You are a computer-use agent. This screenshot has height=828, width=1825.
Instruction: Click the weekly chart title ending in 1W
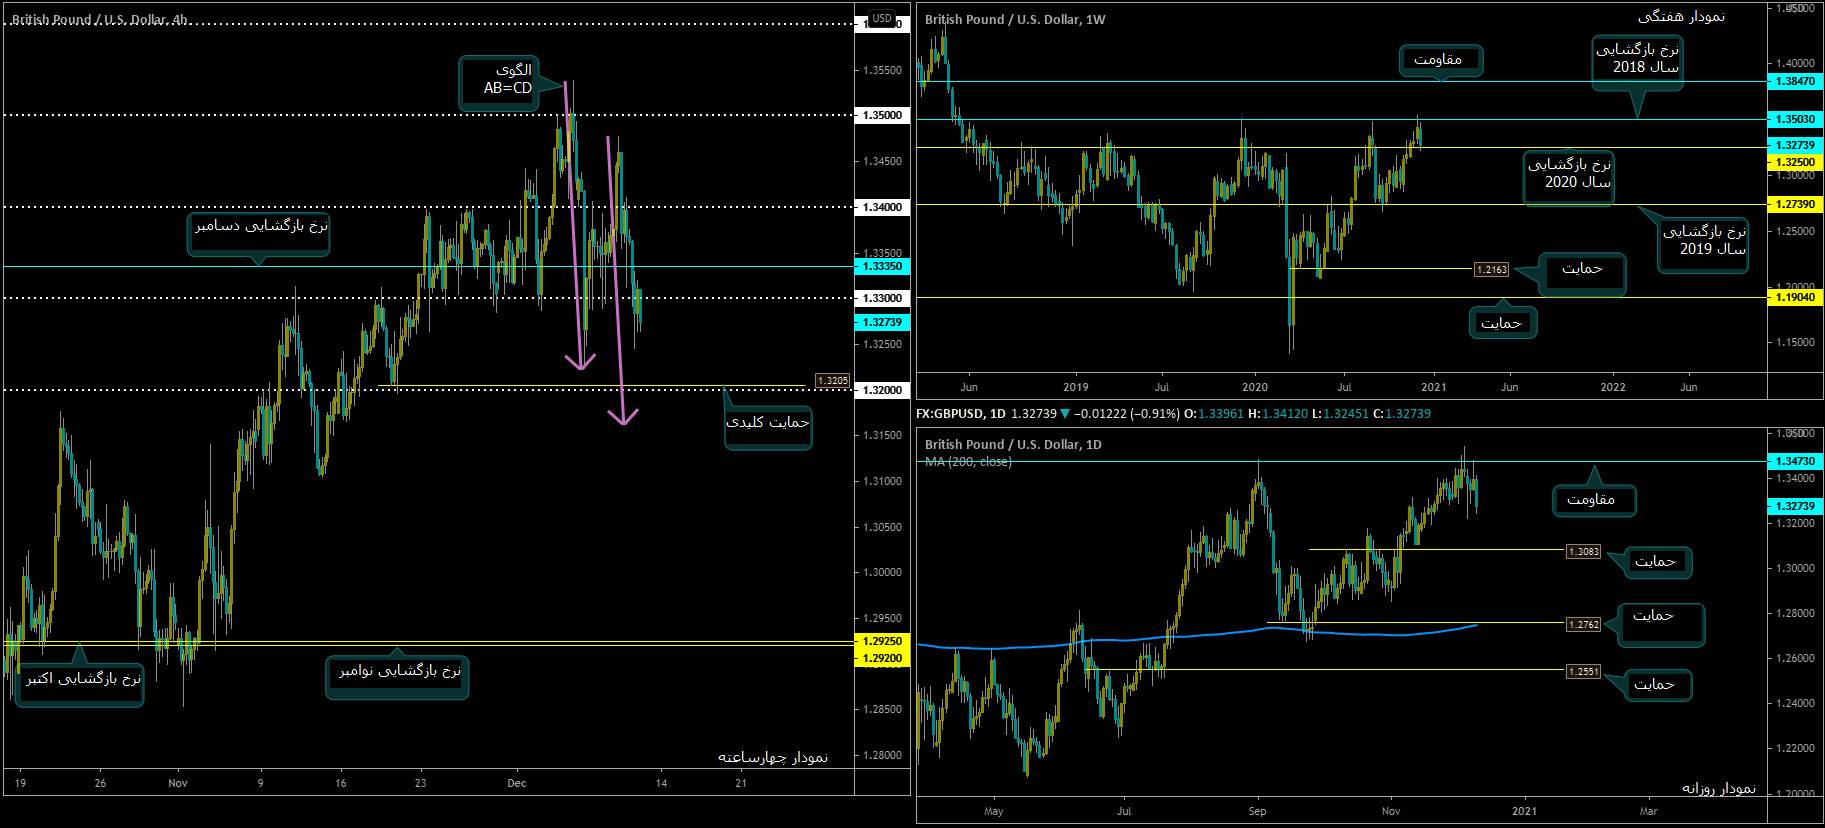pos(1015,19)
